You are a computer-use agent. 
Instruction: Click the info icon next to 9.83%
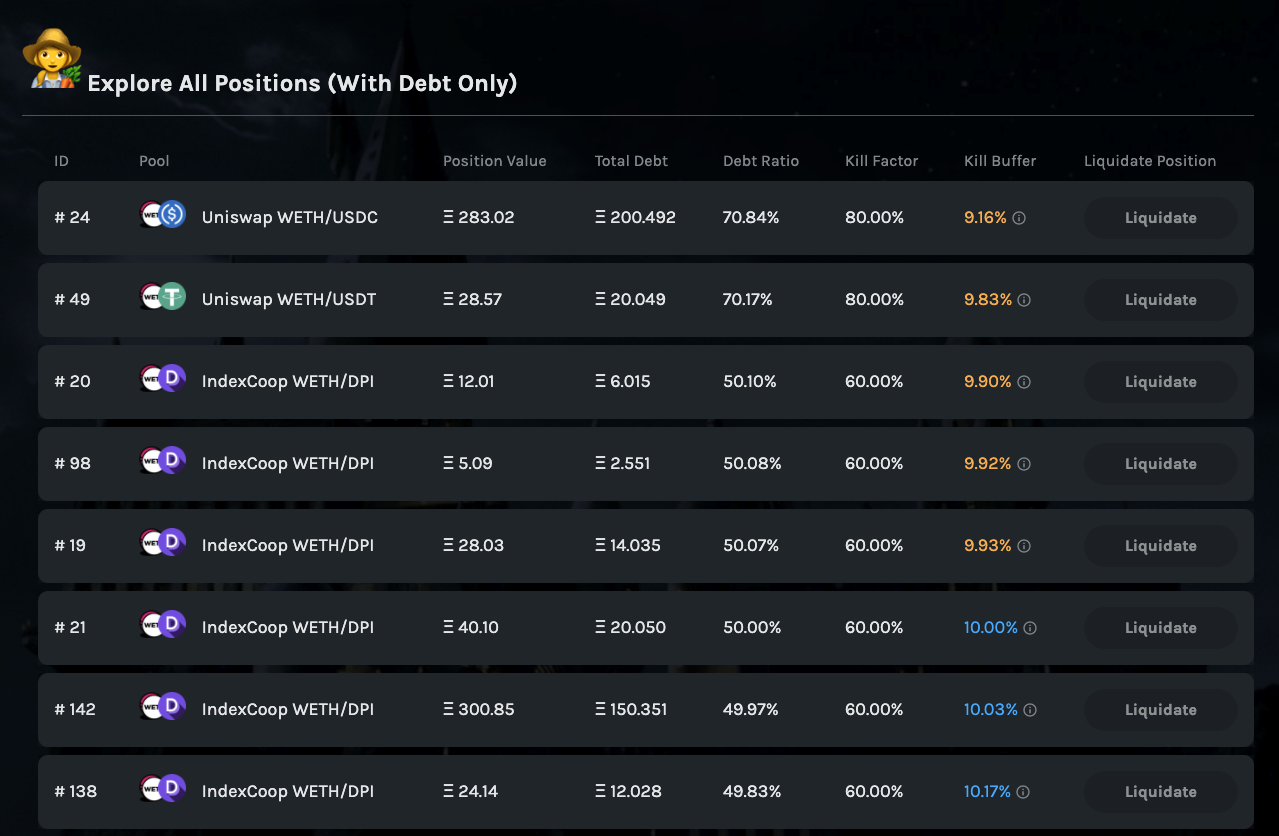1024,300
